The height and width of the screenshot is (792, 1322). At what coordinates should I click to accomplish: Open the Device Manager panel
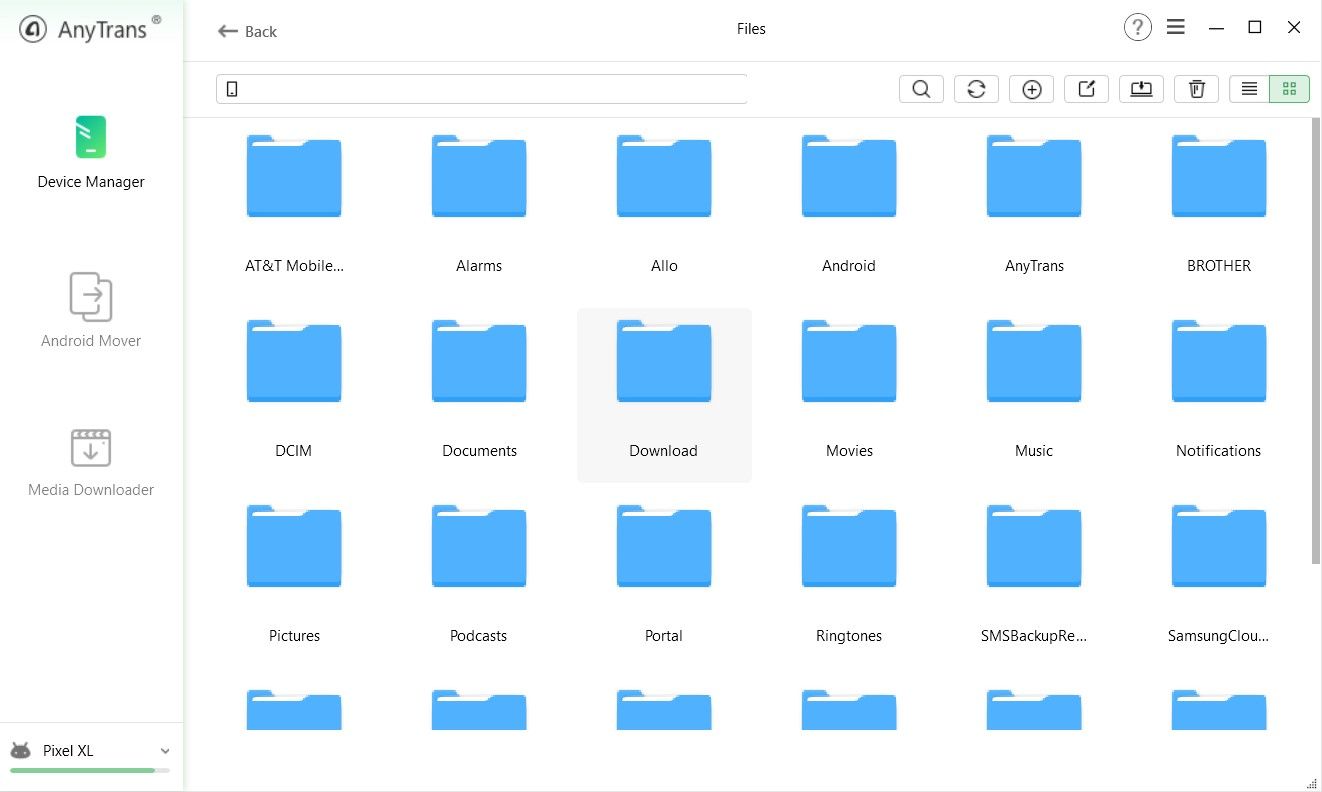(x=90, y=152)
